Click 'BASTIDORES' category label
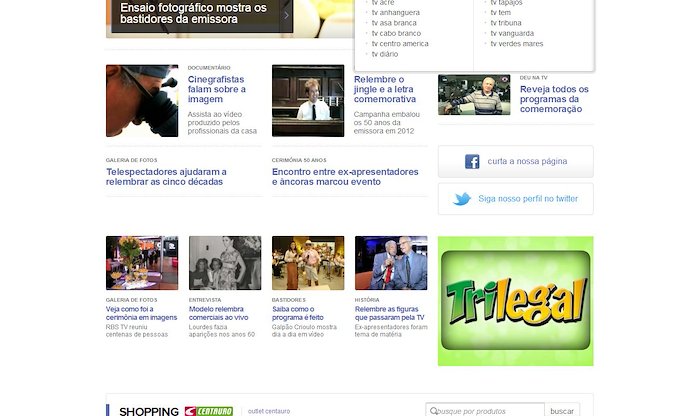 [288, 300]
